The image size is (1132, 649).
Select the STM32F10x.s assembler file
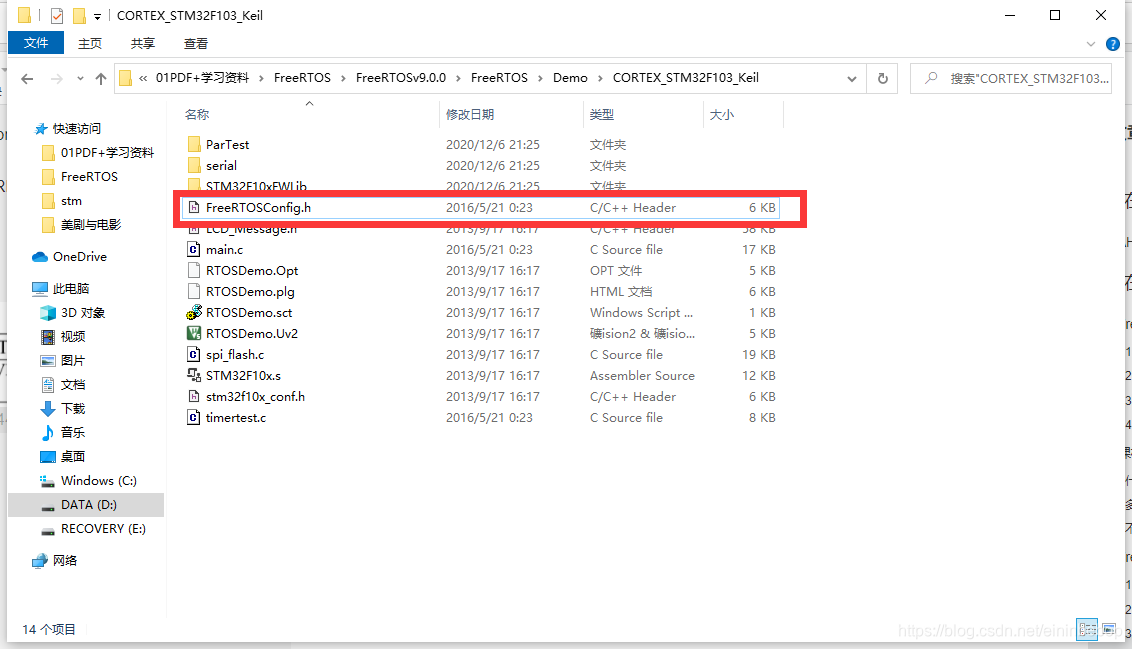click(243, 375)
